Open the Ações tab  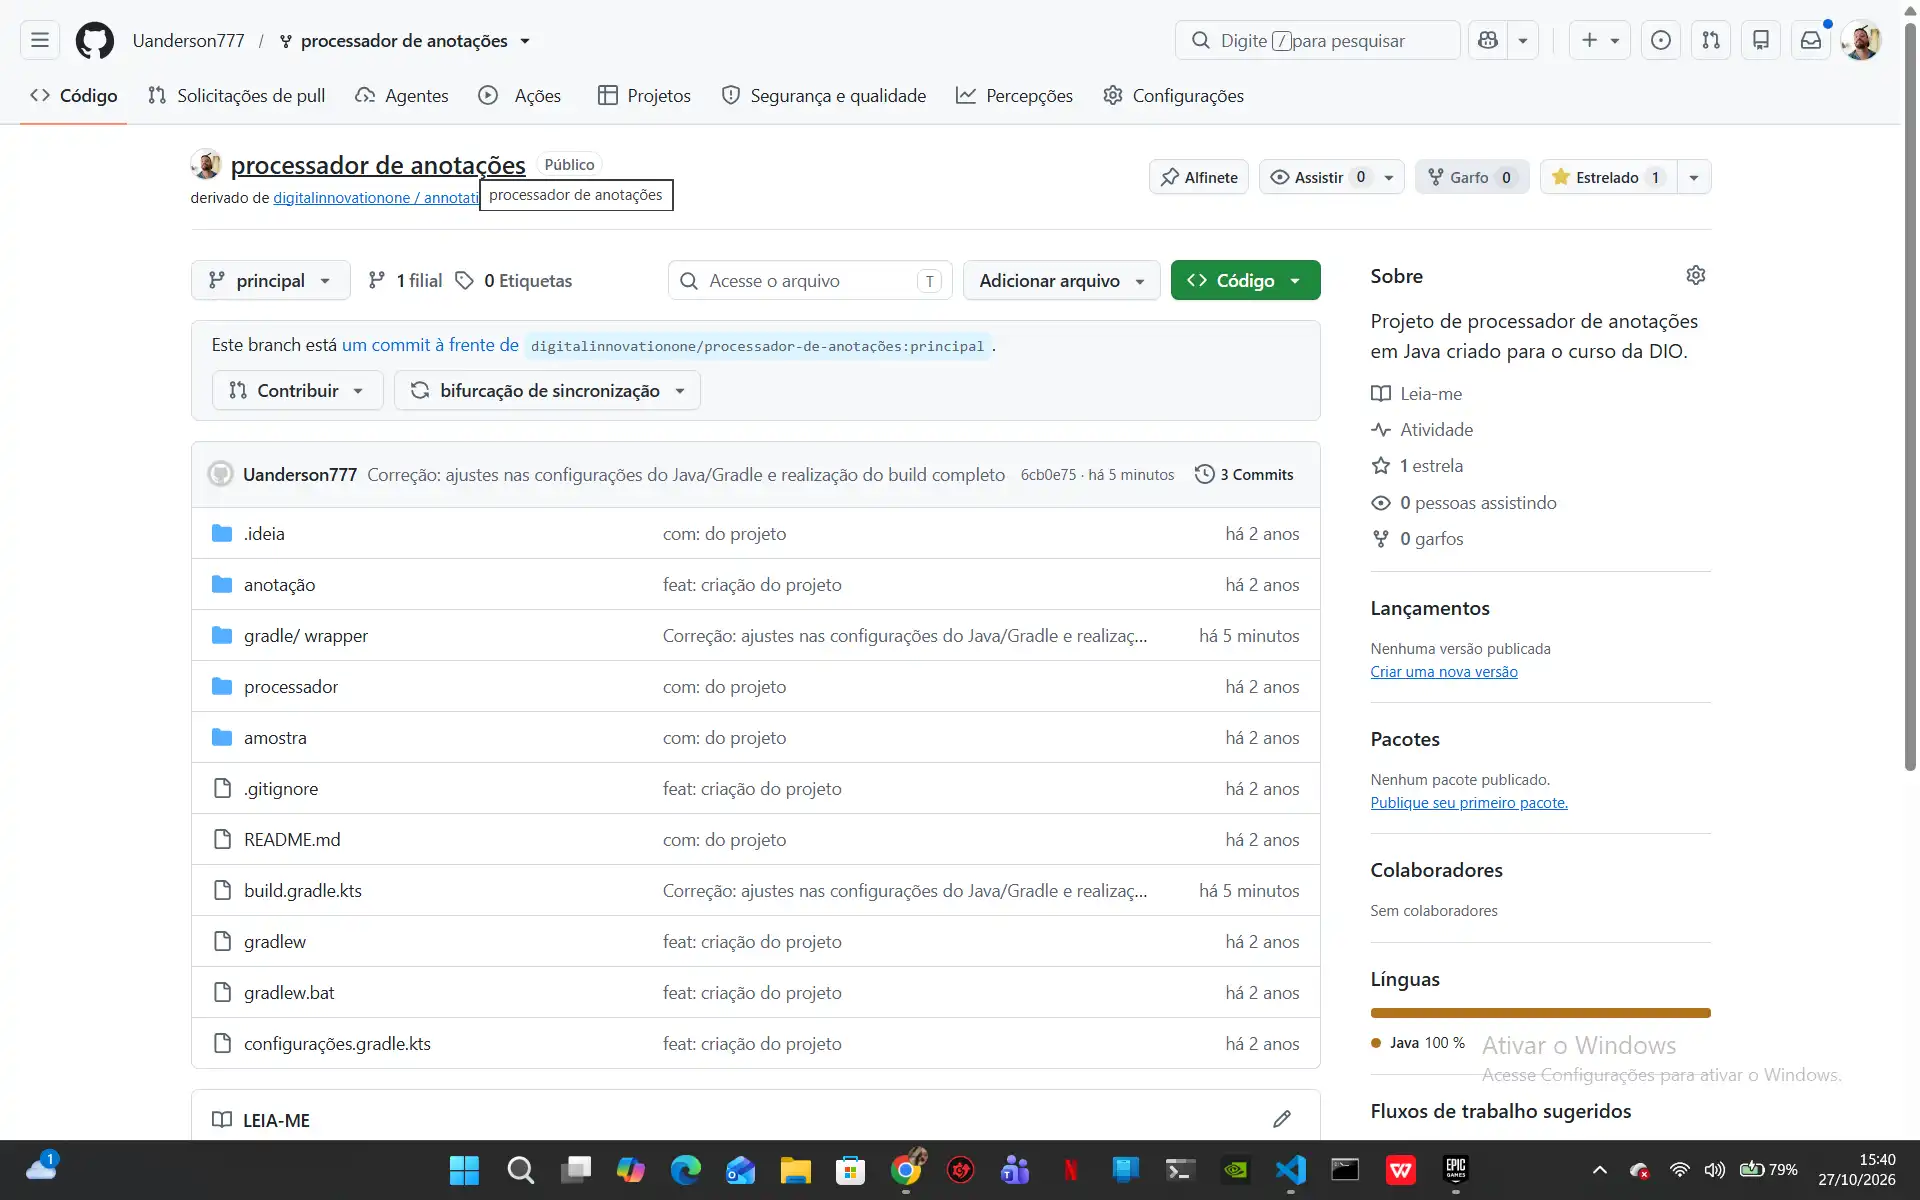tap(520, 95)
